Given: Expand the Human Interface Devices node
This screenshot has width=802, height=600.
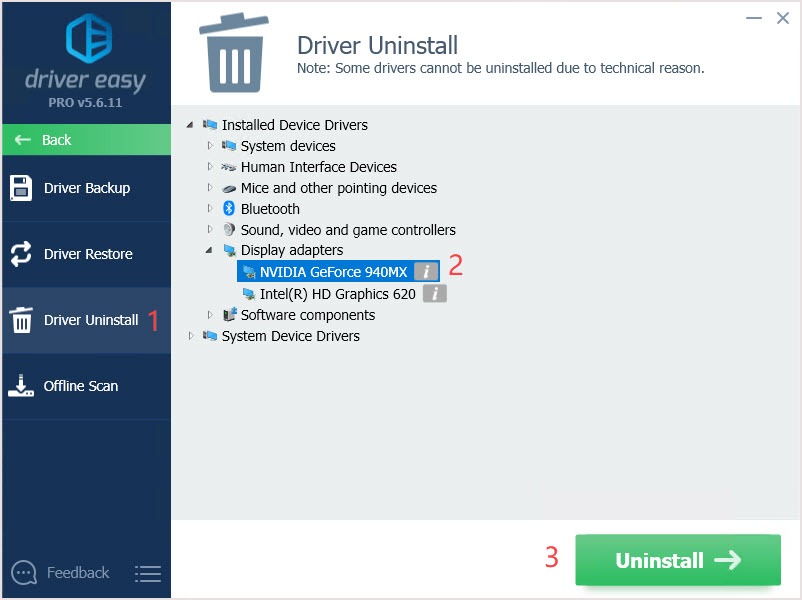Looking at the screenshot, I should [210, 167].
